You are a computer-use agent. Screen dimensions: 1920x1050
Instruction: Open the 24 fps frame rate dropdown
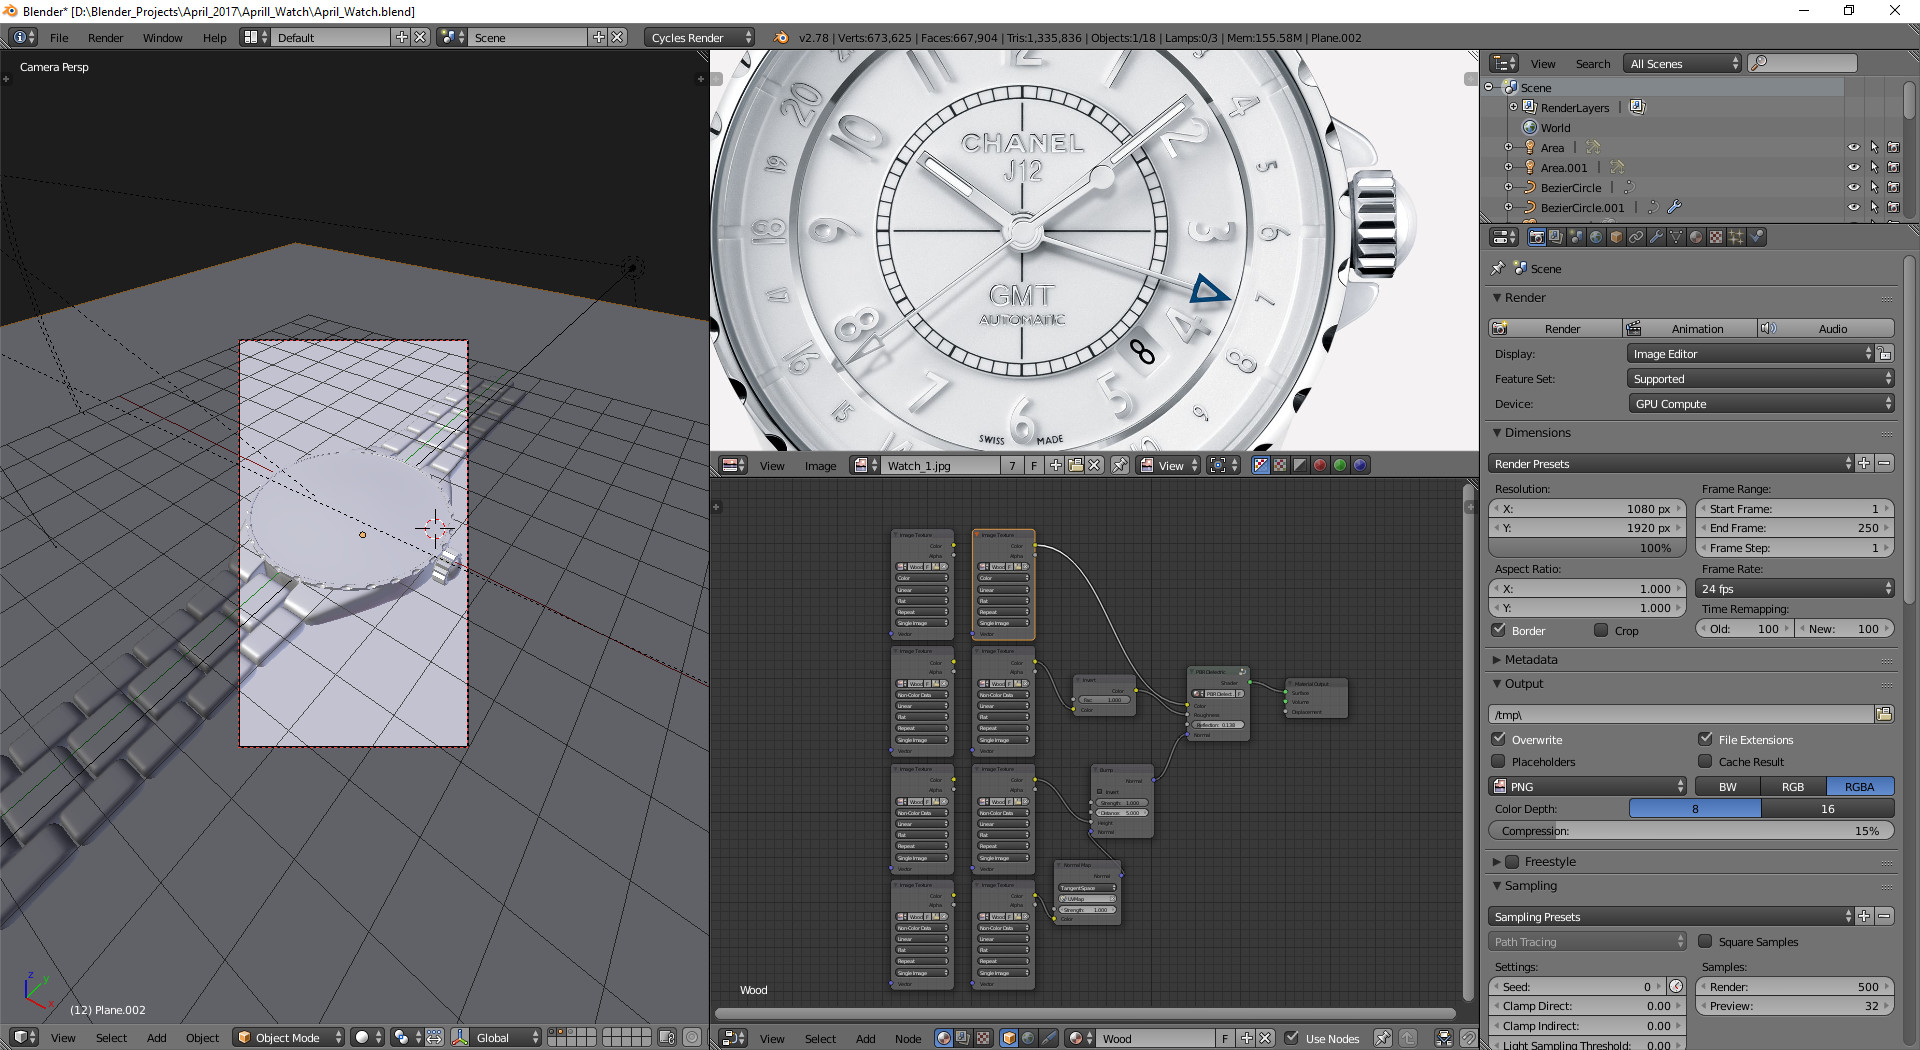point(1795,589)
